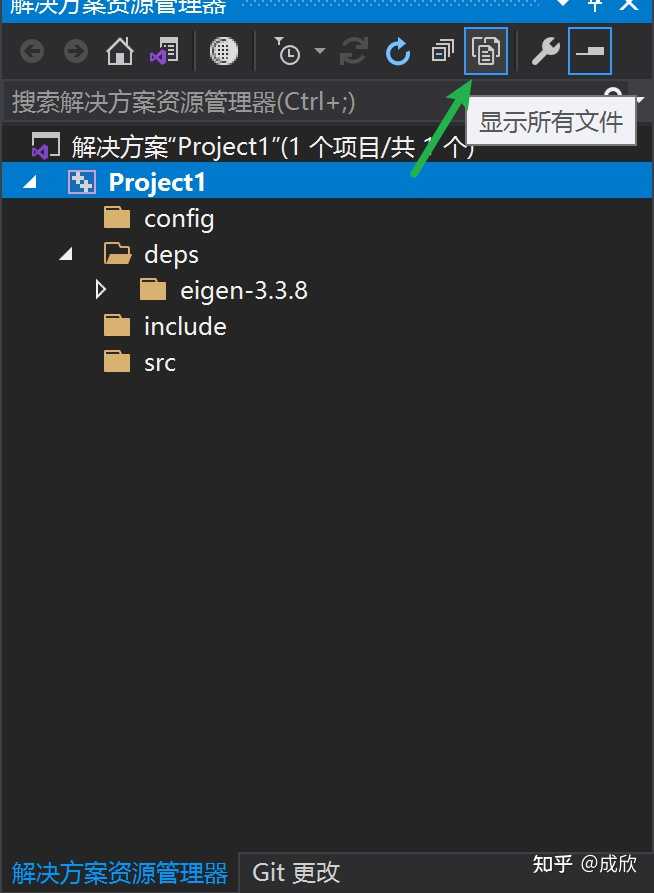Collapse the deps folder
This screenshot has height=893, width=654.
pos(66,255)
